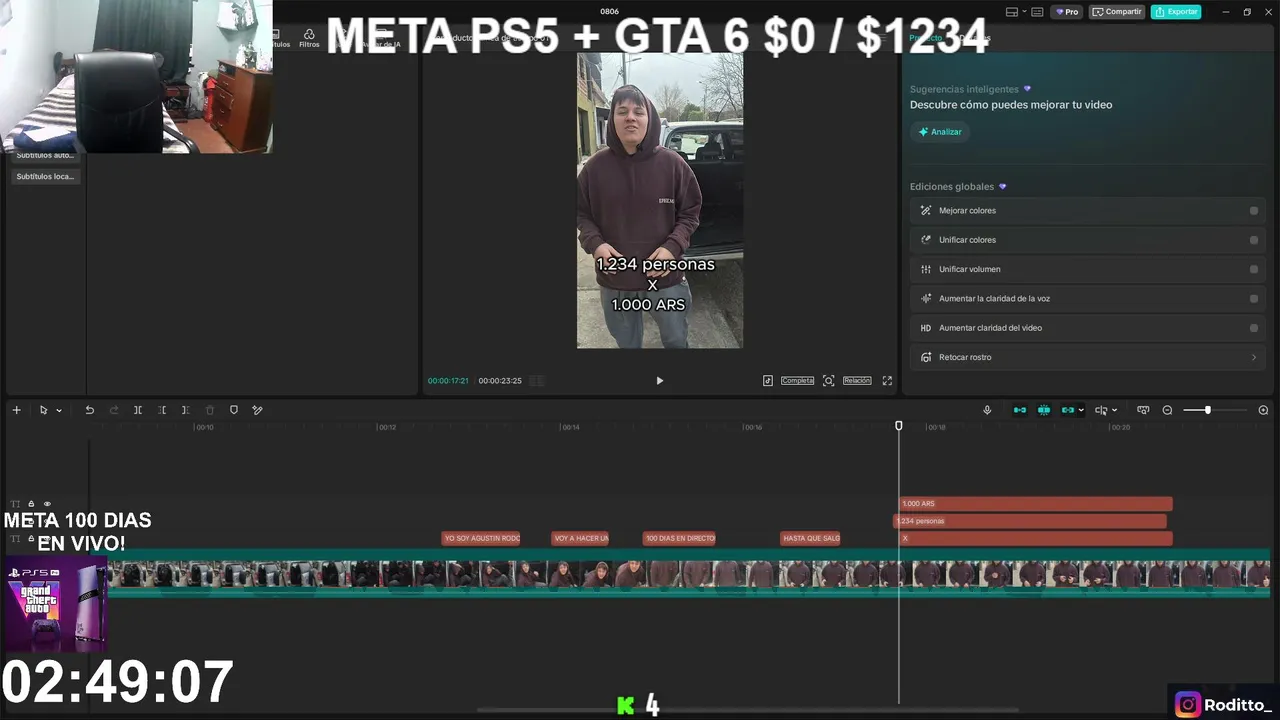1280x720 pixels.
Task: Record a voiceover with the microphone icon
Action: pos(987,410)
